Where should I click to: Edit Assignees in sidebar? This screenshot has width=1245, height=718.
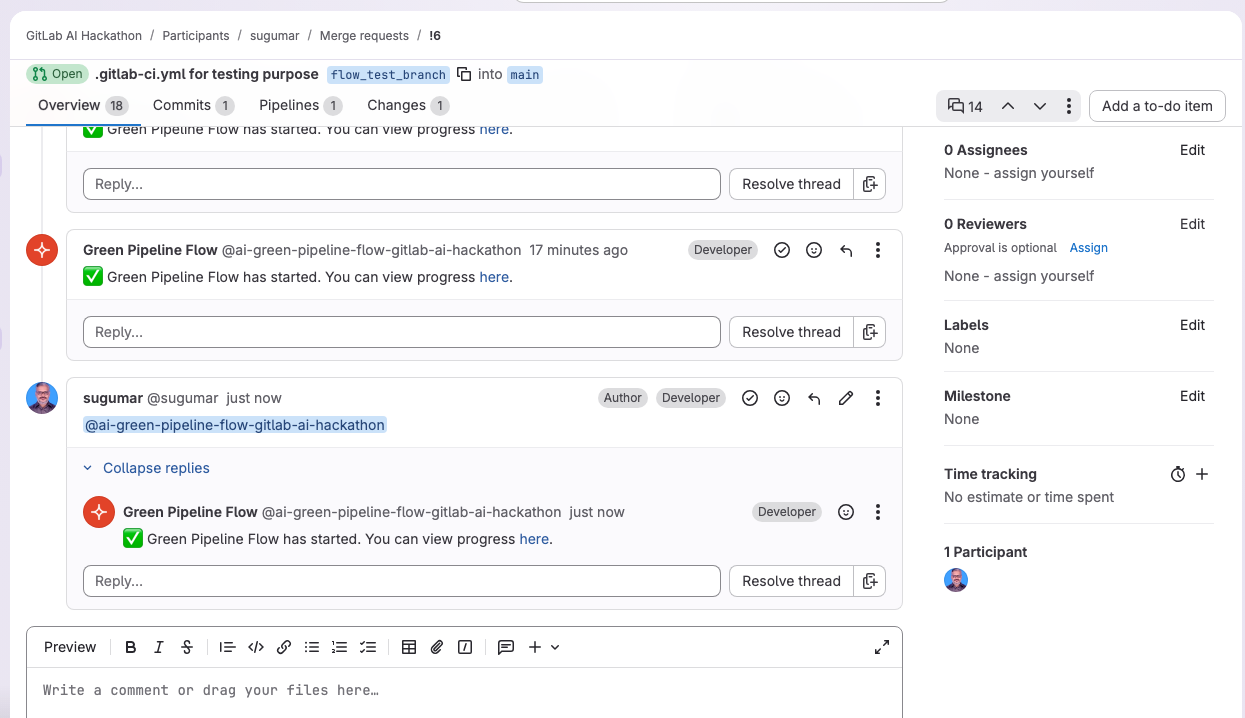click(1192, 150)
